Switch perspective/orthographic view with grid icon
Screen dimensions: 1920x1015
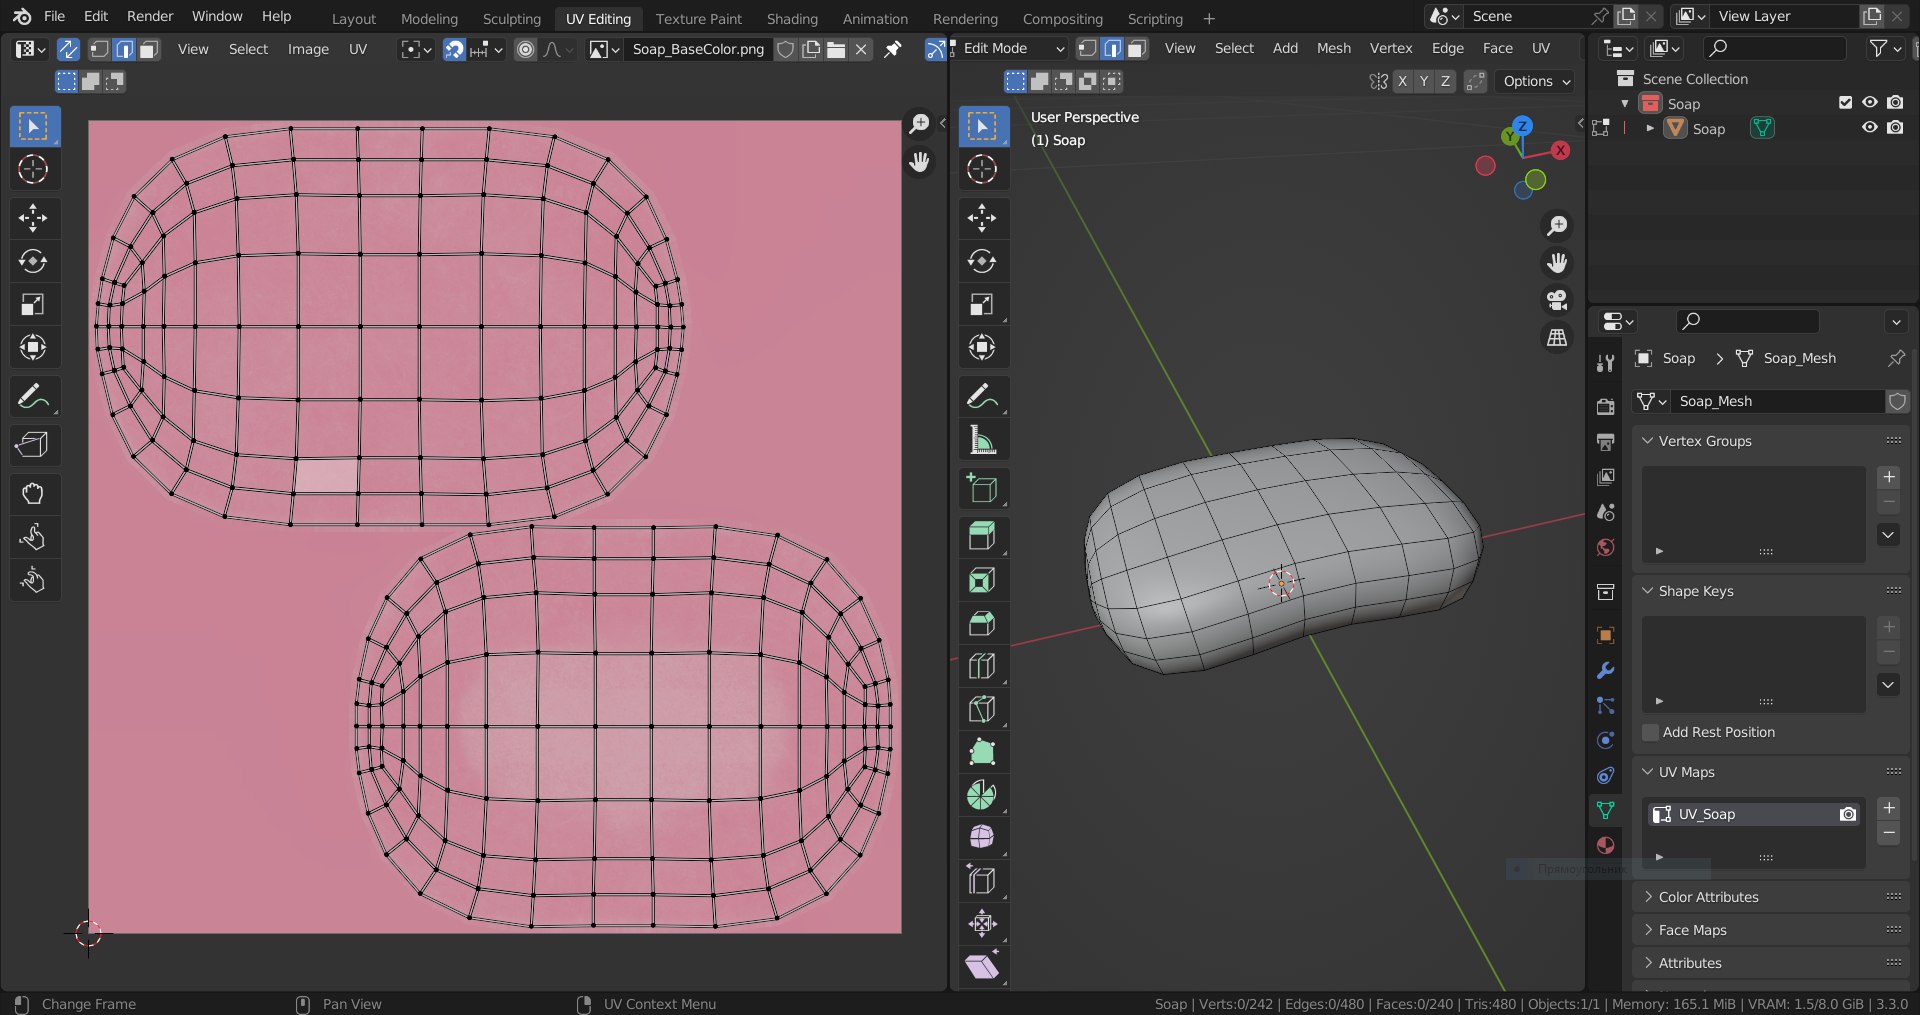pyautogui.click(x=1557, y=338)
